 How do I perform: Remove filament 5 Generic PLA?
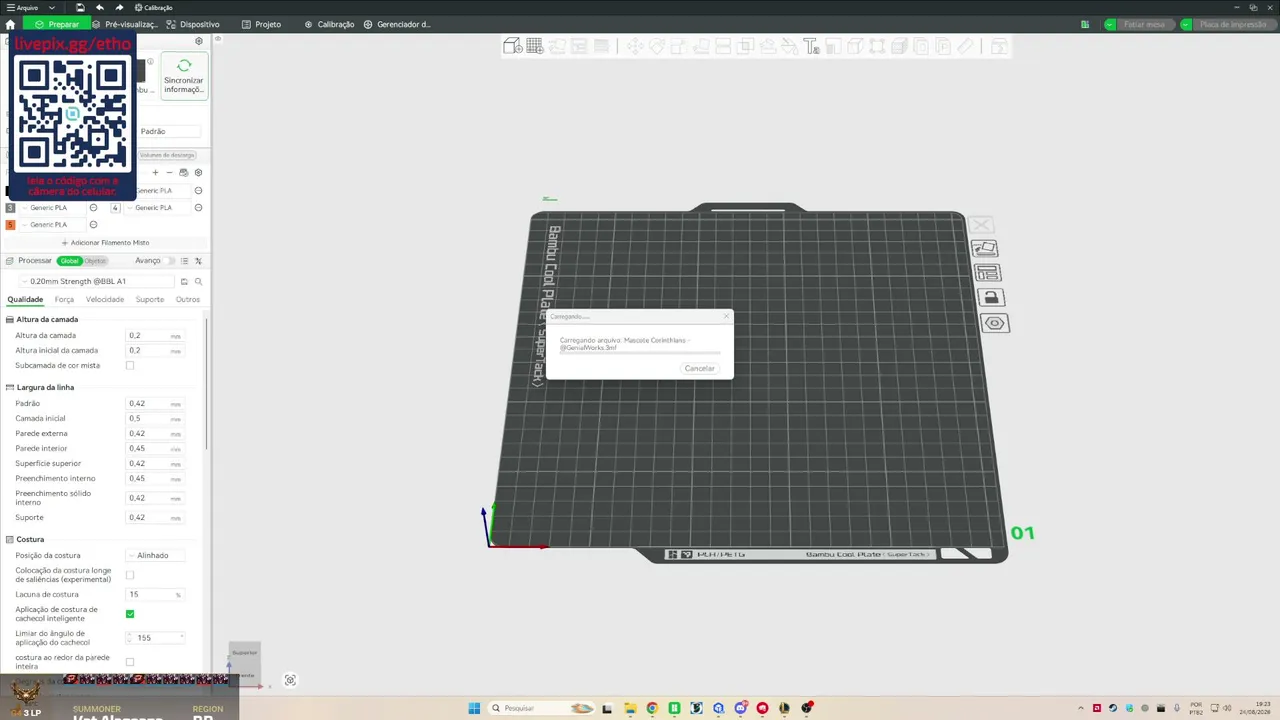click(93, 225)
